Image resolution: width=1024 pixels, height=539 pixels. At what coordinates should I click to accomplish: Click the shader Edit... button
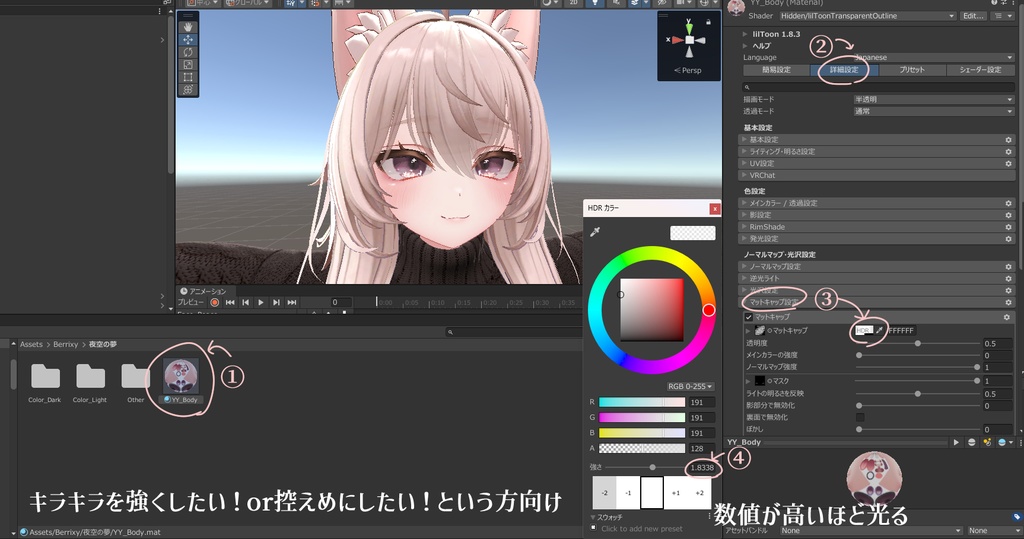coord(972,16)
